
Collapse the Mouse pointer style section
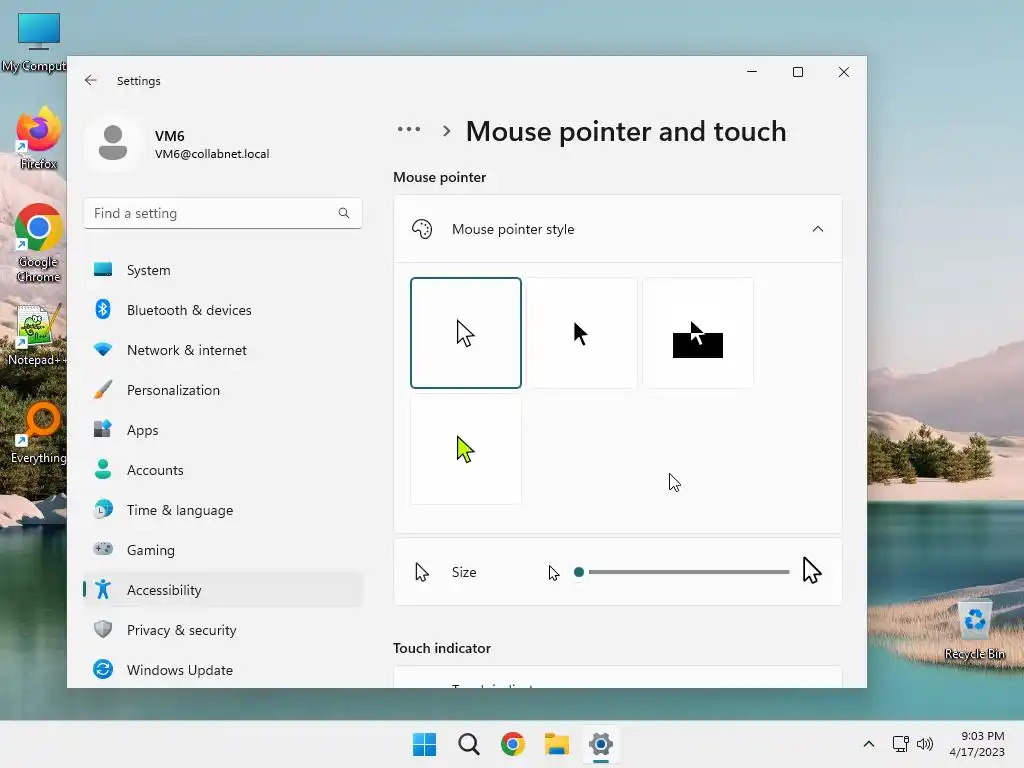point(818,229)
